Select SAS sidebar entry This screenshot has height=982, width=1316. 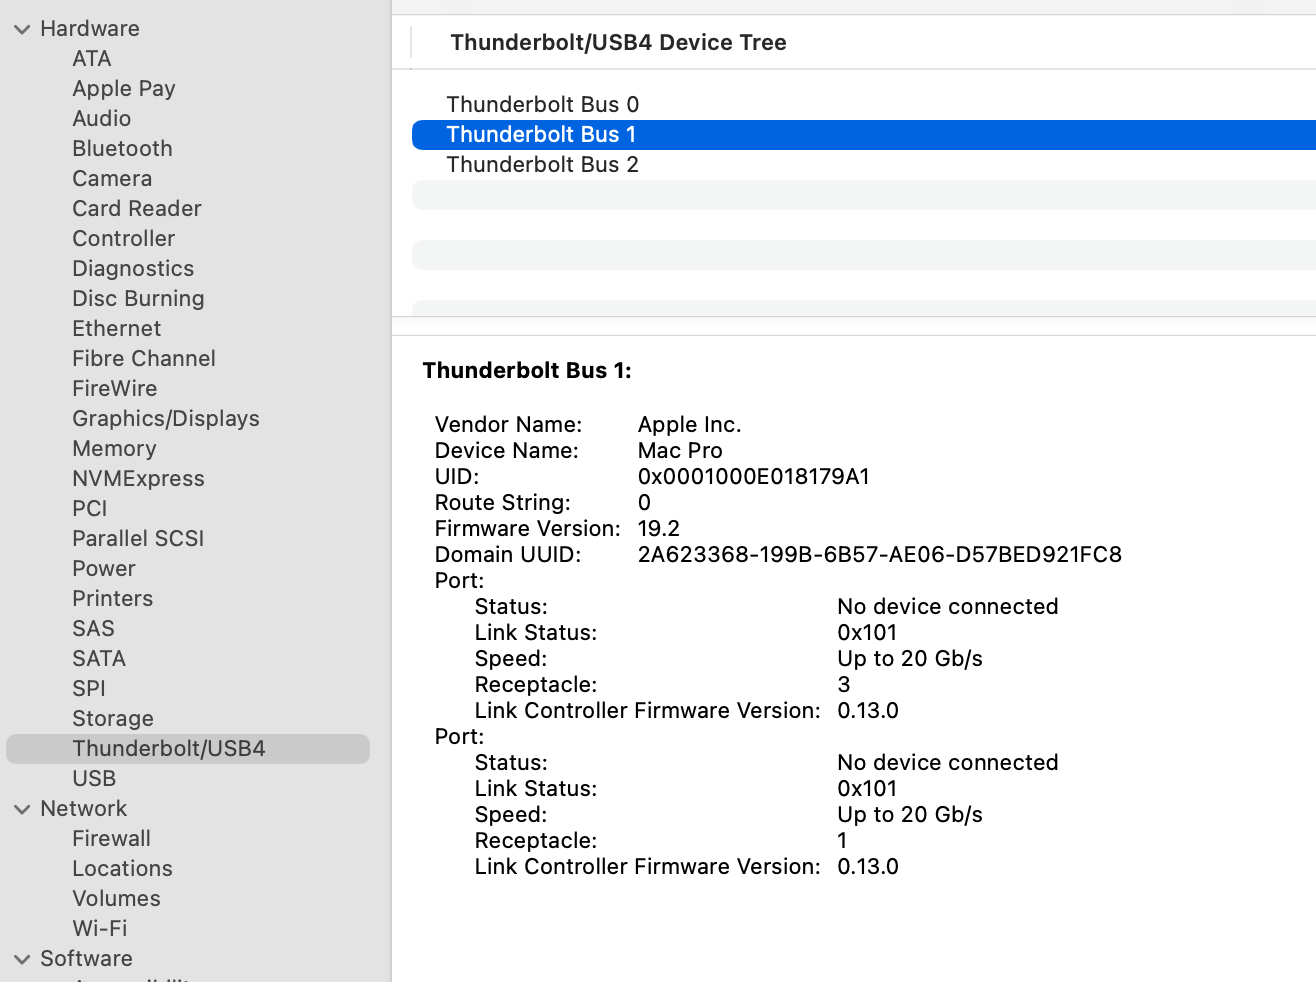coord(94,629)
